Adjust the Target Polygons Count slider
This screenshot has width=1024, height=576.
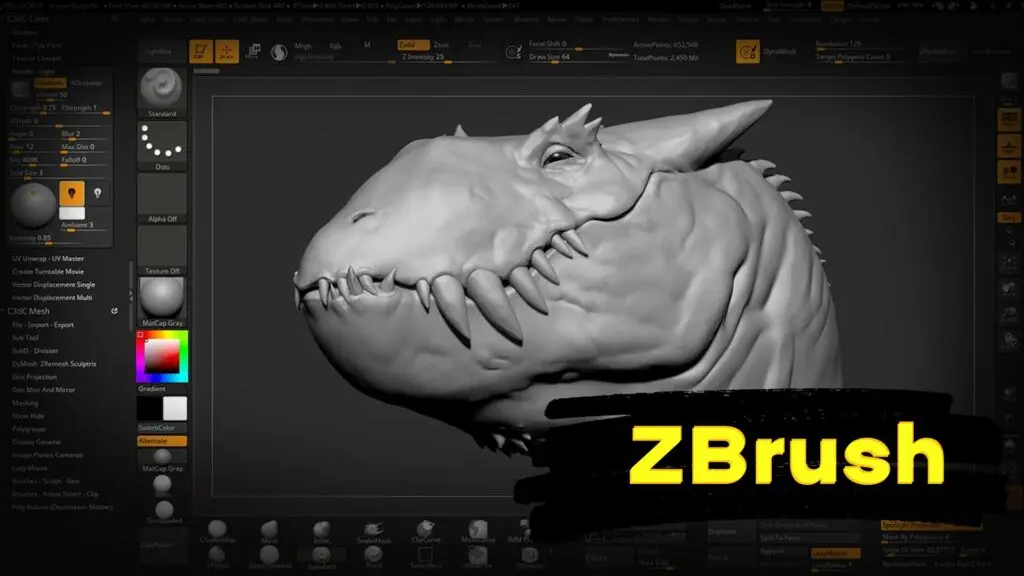pos(859,57)
